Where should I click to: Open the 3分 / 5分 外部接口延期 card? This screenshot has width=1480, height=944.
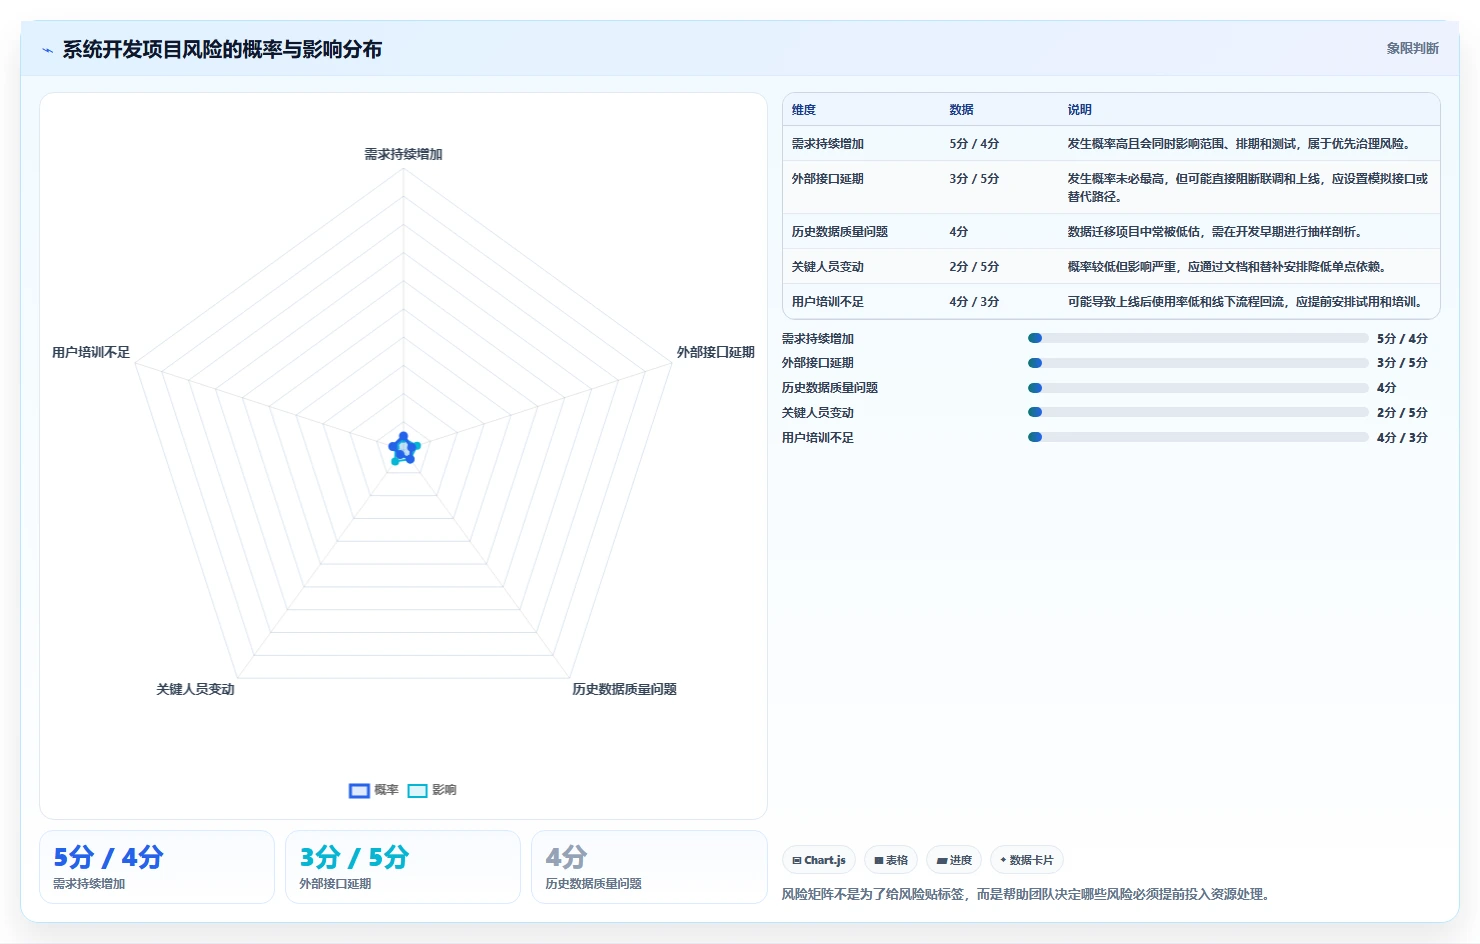403,867
